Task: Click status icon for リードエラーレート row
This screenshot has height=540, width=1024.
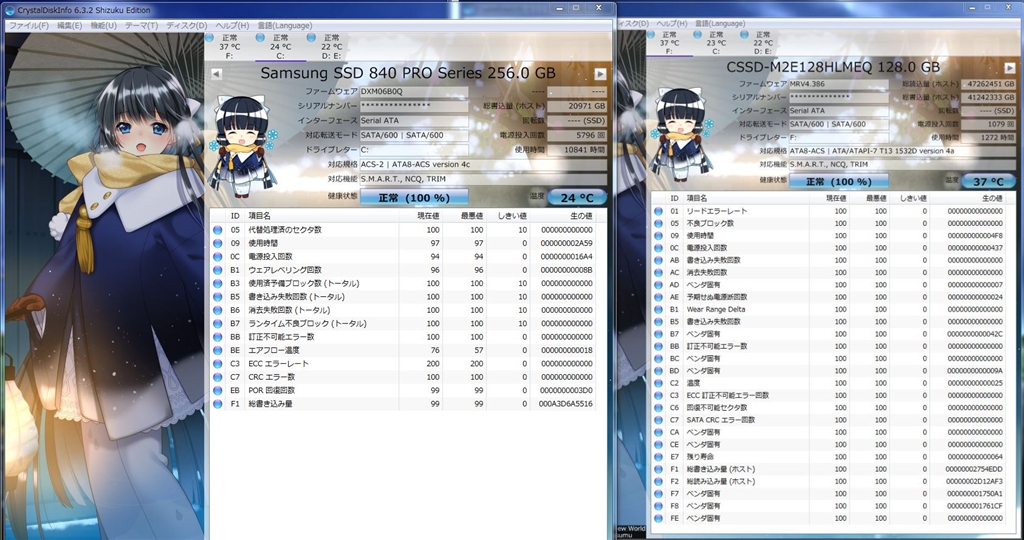Action: click(658, 211)
